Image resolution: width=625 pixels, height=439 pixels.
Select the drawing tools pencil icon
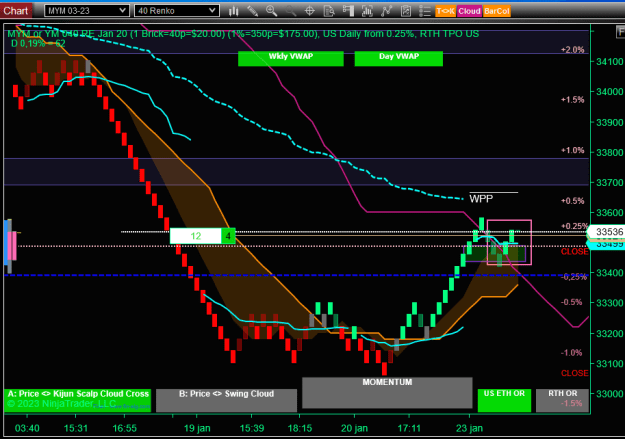click(x=253, y=11)
